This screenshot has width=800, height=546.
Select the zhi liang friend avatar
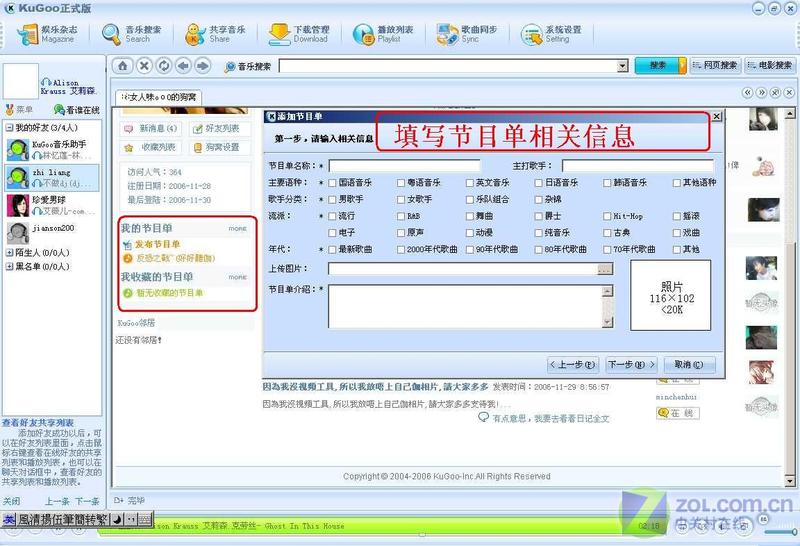coord(18,177)
